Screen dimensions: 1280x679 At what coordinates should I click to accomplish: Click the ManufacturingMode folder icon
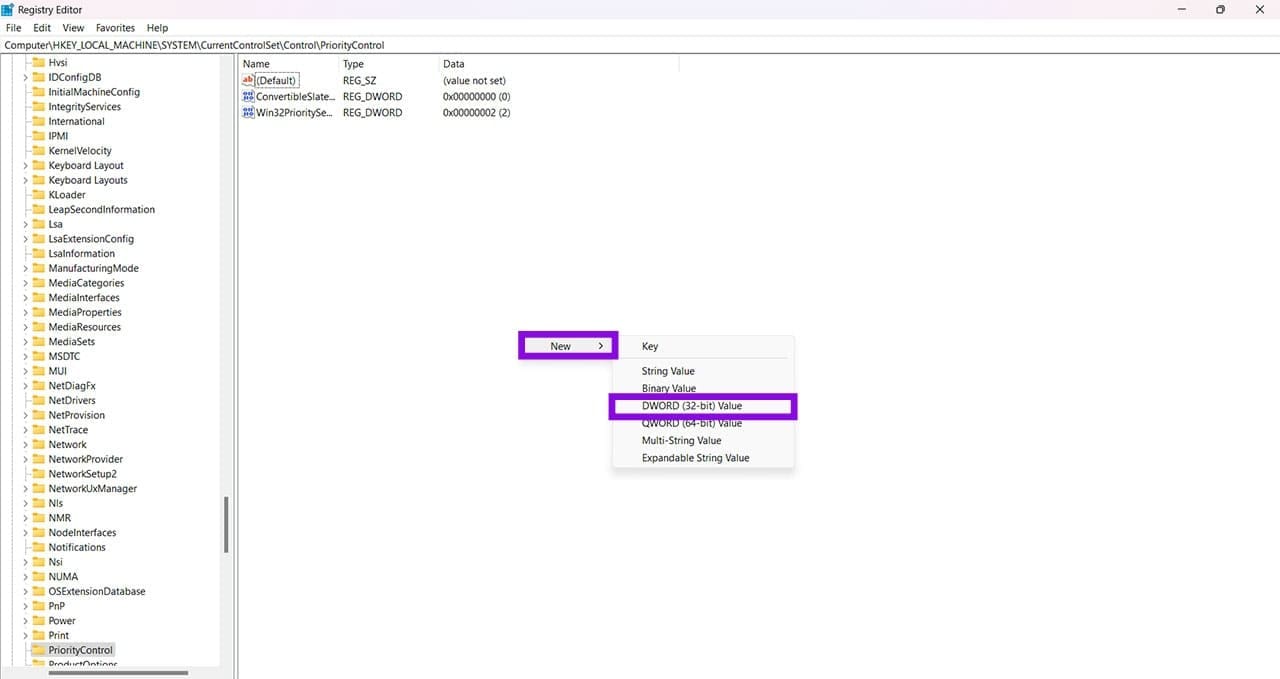click(39, 268)
